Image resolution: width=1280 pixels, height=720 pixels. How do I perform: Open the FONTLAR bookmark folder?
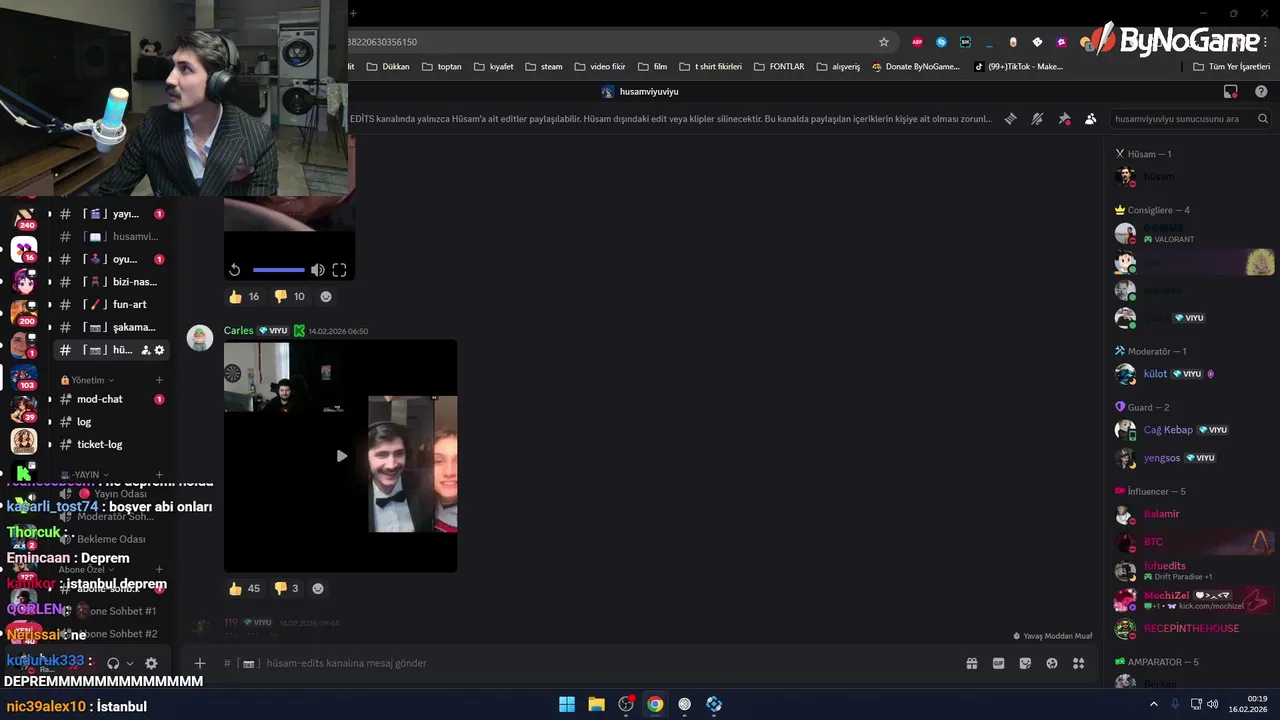pyautogui.click(x=778, y=67)
